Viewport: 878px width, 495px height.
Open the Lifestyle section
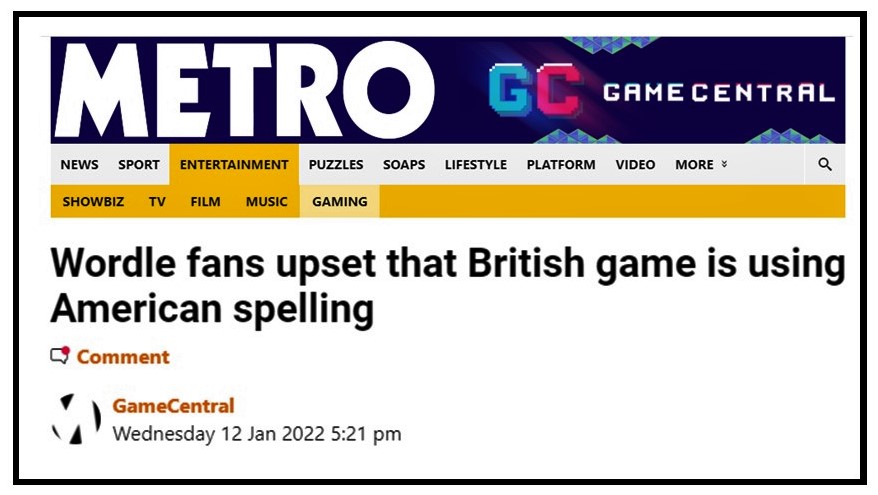tap(476, 165)
